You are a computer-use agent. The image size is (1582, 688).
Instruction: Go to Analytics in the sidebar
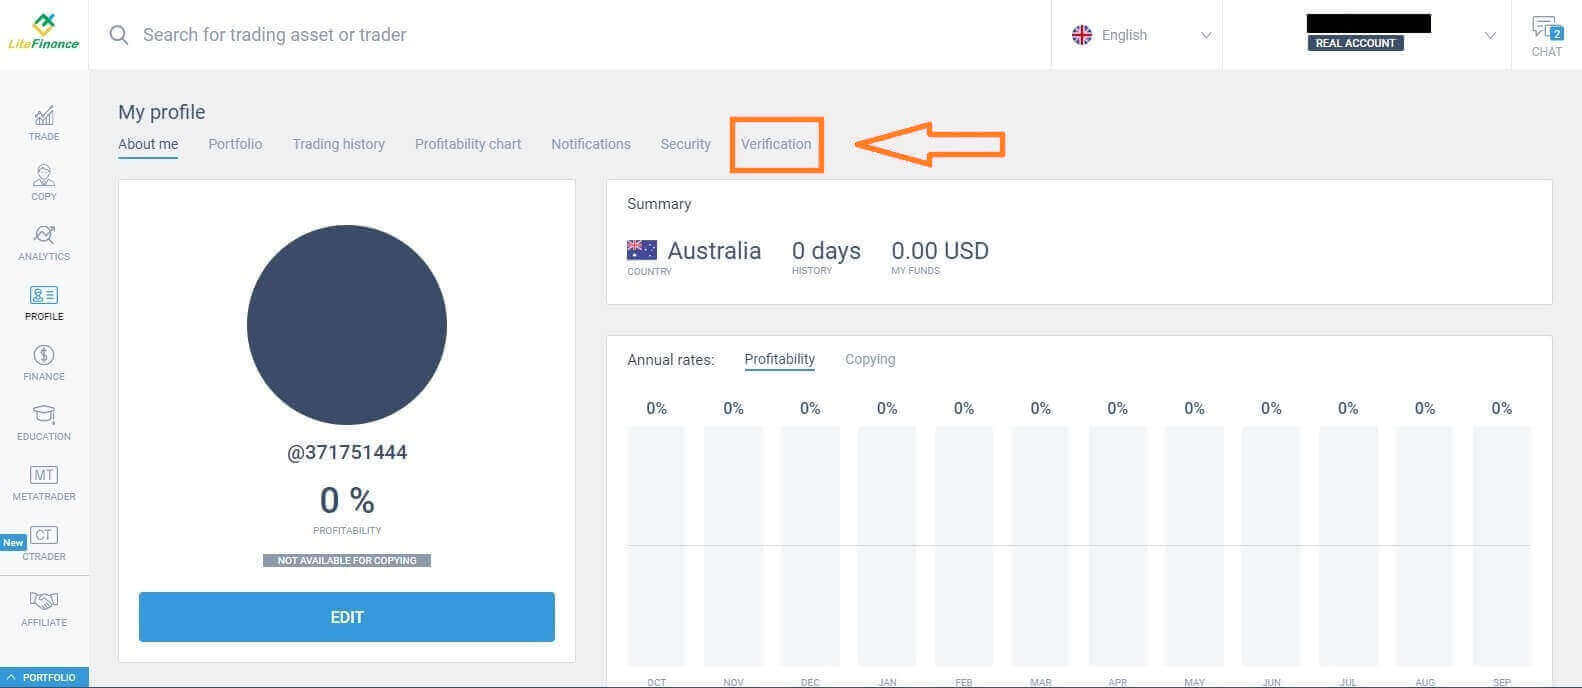coord(44,242)
